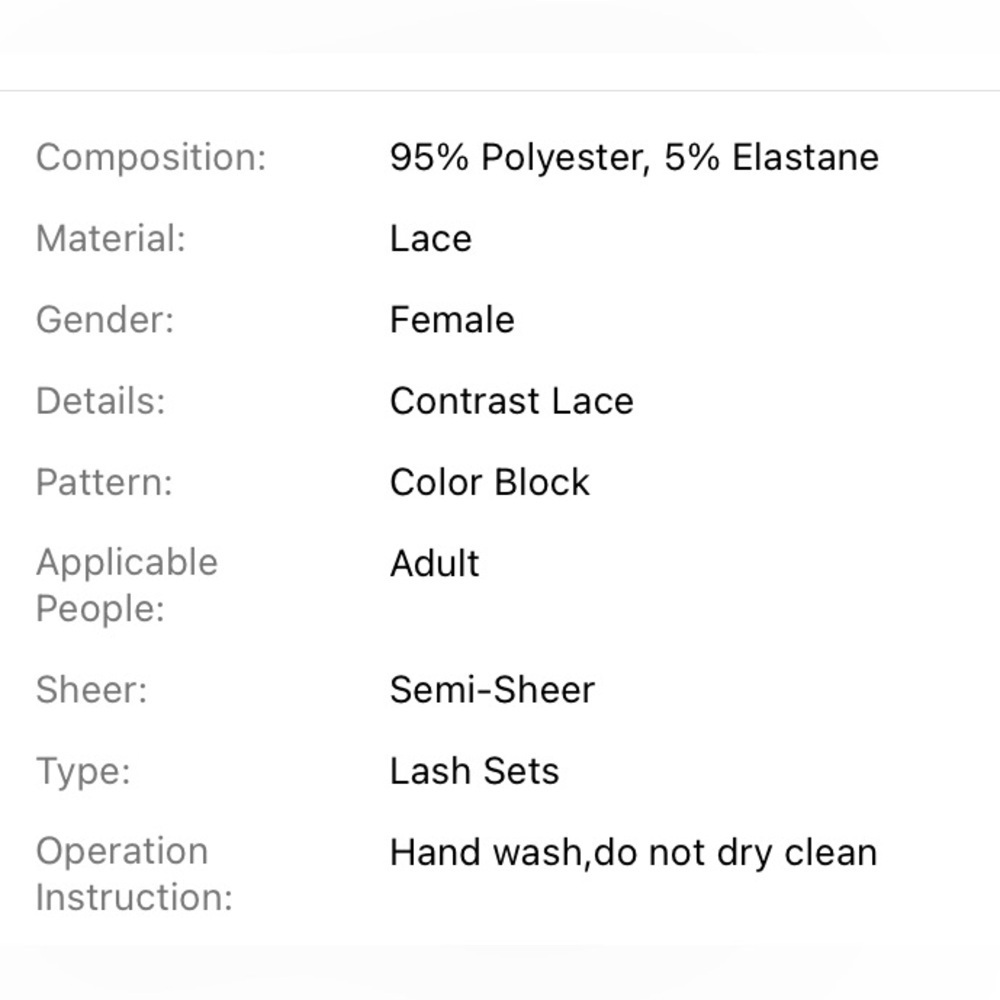Select the Lace material value
The width and height of the screenshot is (1000, 1000).
[x=431, y=239]
